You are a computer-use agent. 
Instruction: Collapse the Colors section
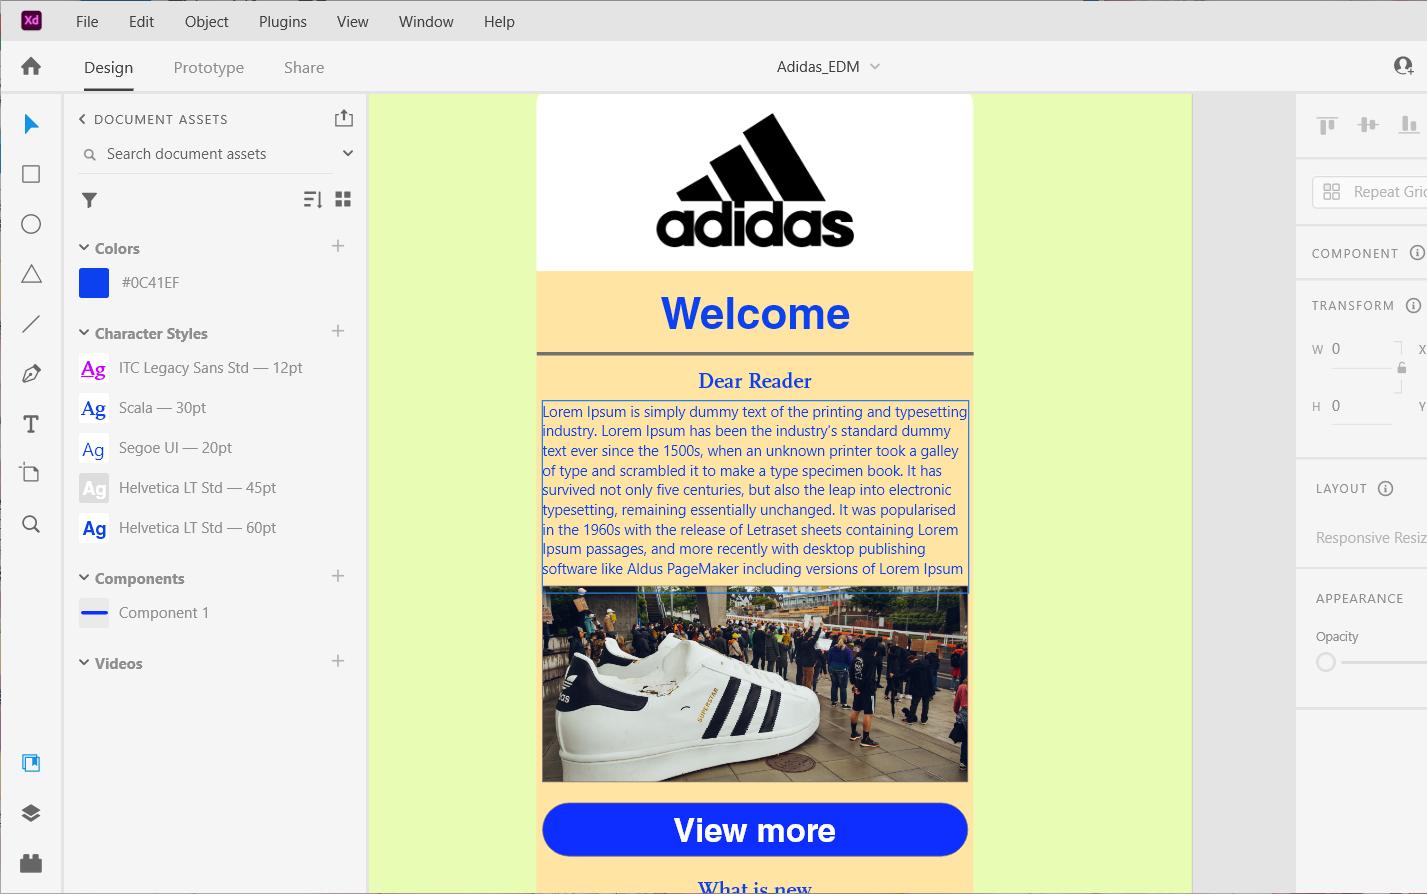pos(84,248)
